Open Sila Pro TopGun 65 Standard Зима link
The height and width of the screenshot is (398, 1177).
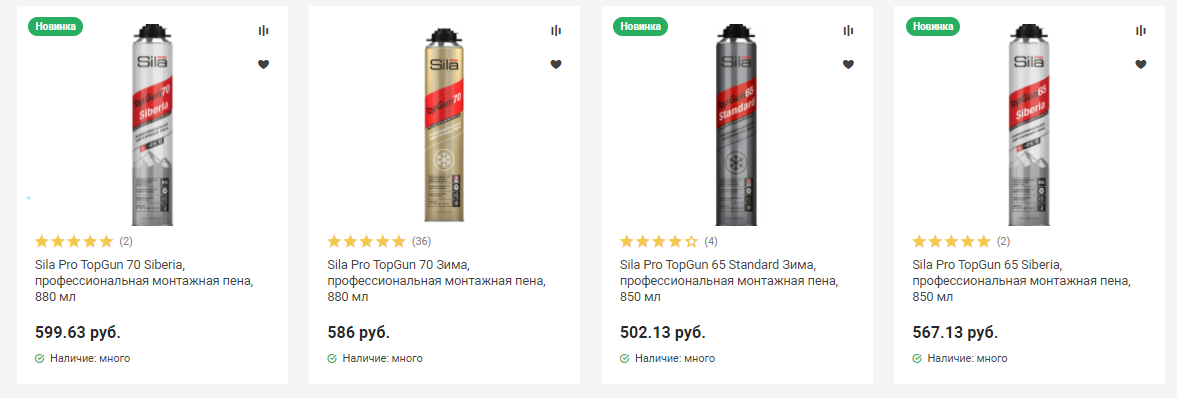coord(729,281)
